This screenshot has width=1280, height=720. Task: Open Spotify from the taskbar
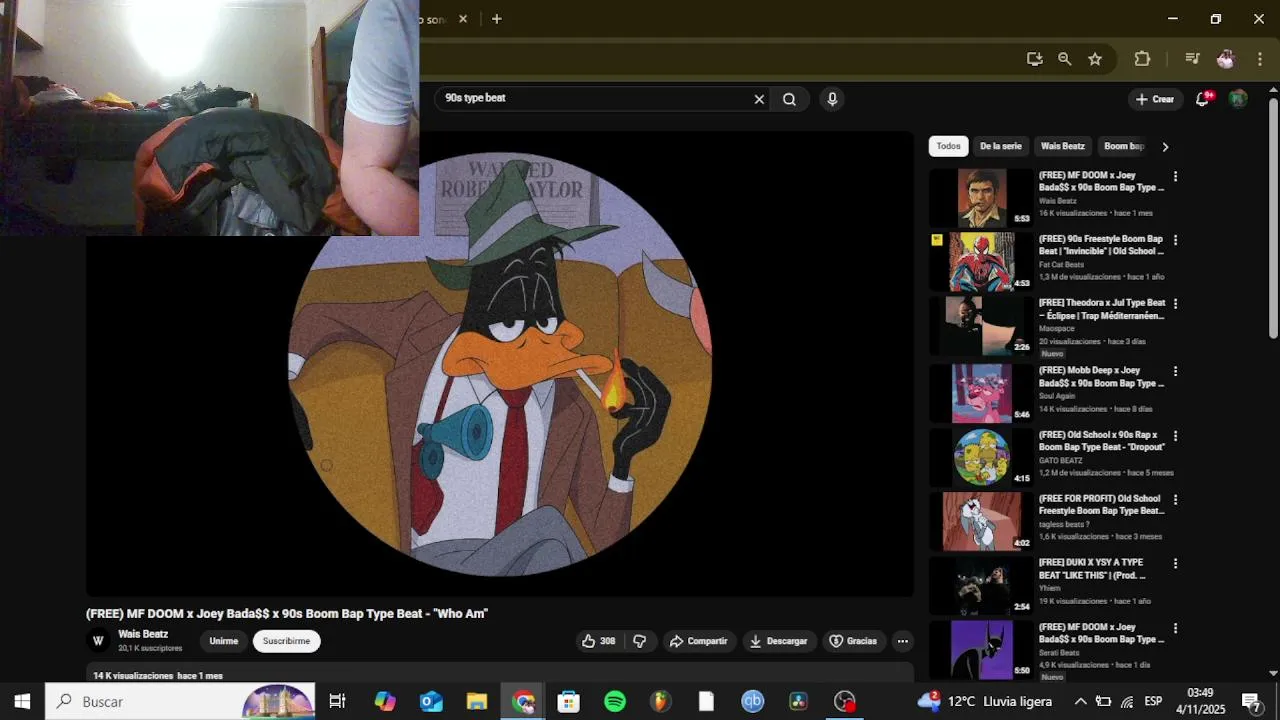coord(615,702)
